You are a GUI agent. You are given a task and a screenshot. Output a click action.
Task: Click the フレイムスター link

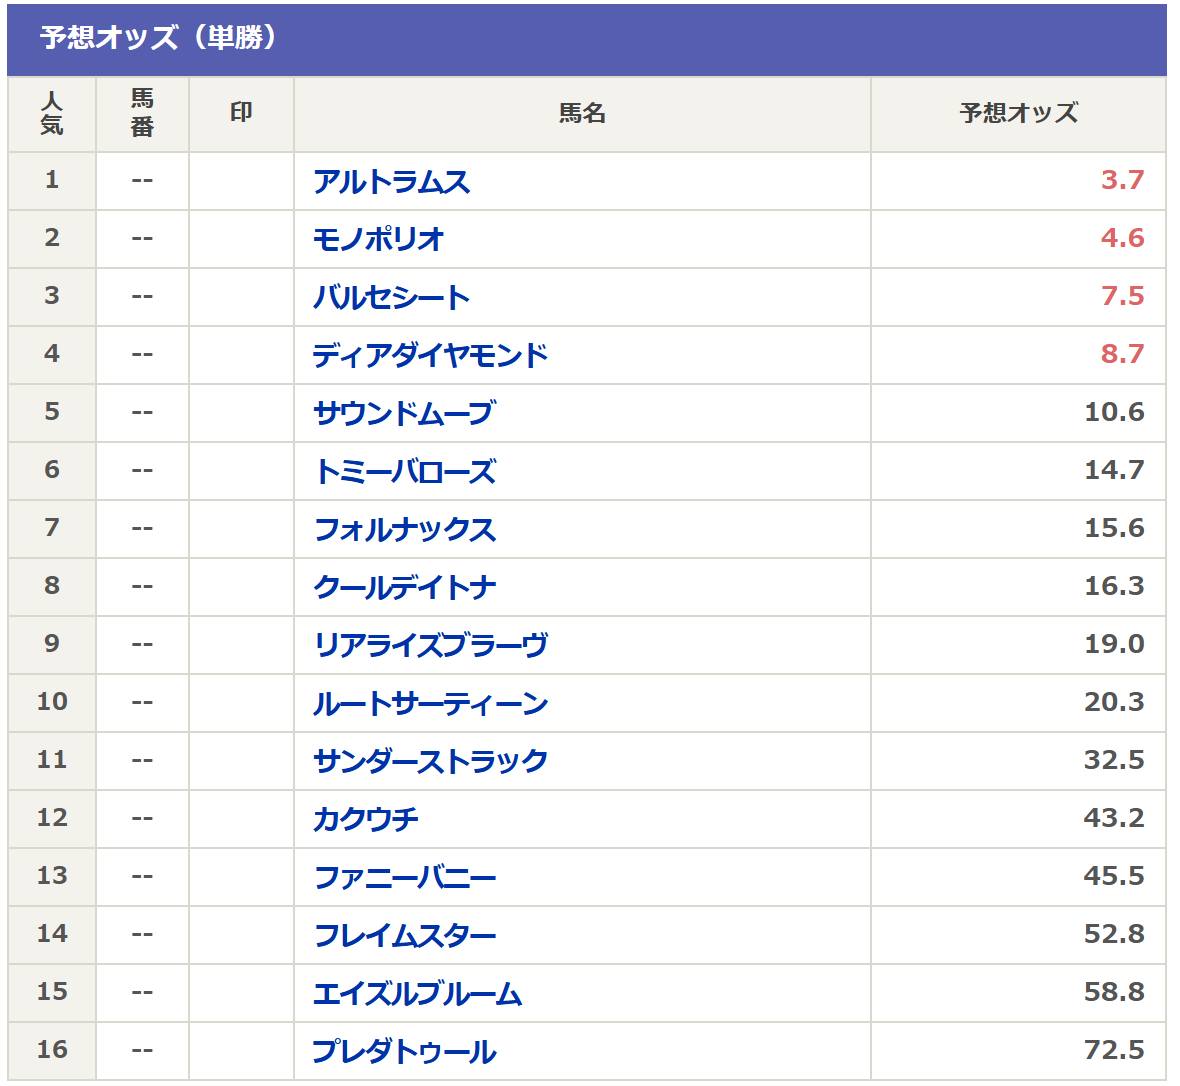405,935
